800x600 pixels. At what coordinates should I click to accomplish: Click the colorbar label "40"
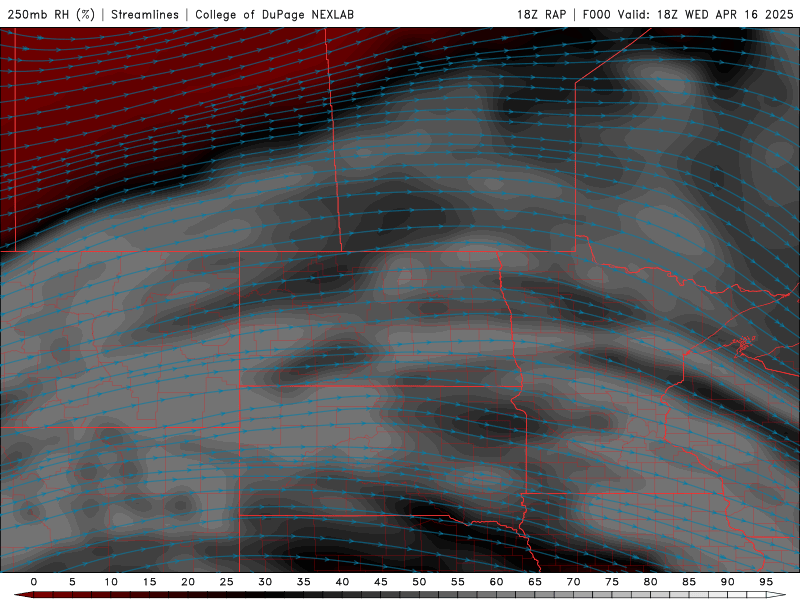(x=342, y=582)
